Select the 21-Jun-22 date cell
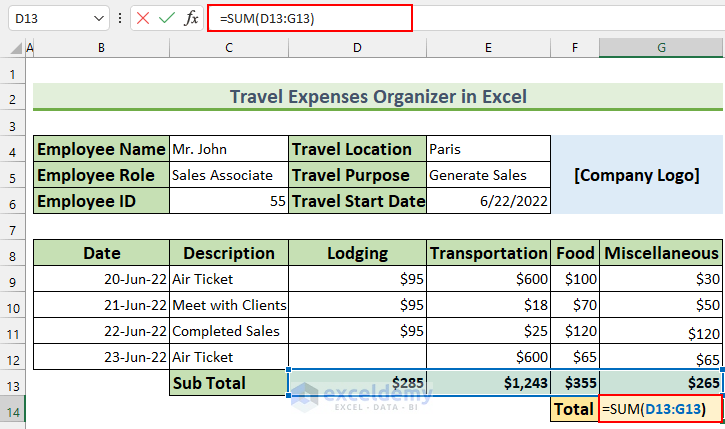This screenshot has width=725, height=429. tap(101, 305)
